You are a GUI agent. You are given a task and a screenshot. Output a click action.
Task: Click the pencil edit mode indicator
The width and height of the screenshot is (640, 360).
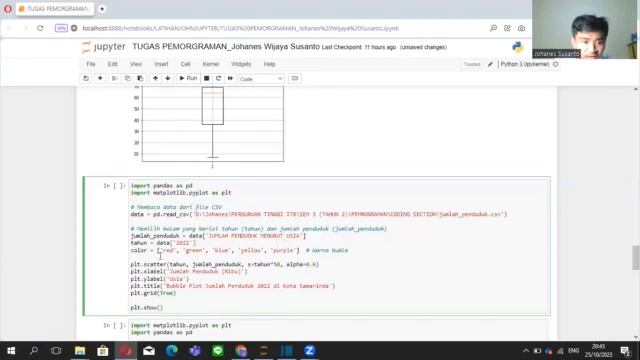(490, 64)
